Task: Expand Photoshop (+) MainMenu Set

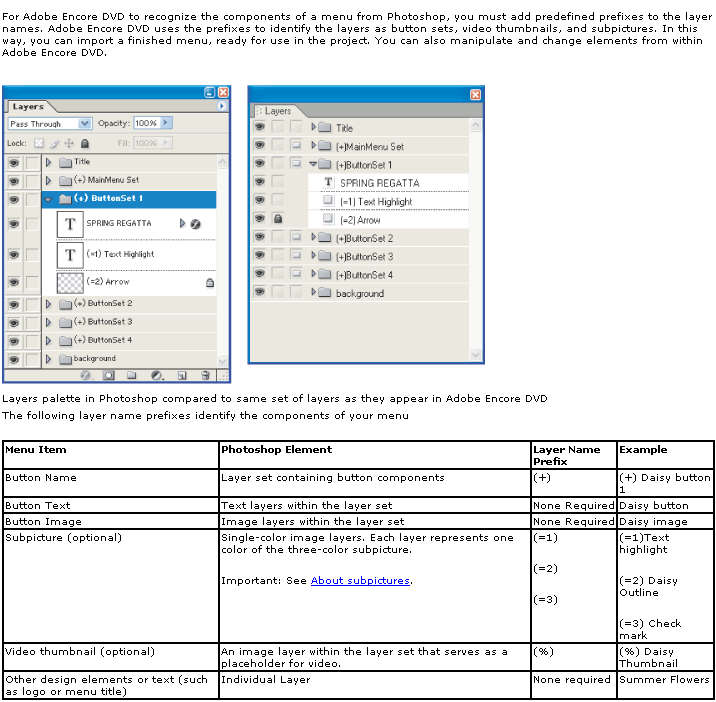Action: tap(48, 180)
